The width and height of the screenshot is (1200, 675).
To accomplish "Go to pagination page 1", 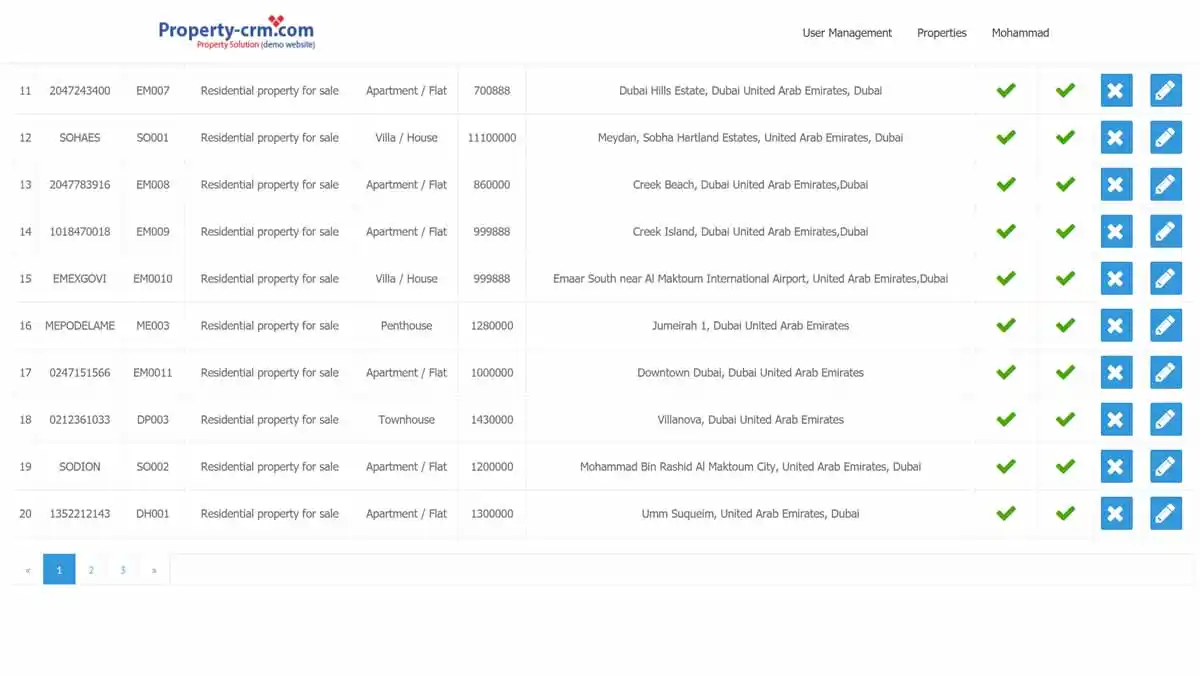I will click(x=59, y=570).
